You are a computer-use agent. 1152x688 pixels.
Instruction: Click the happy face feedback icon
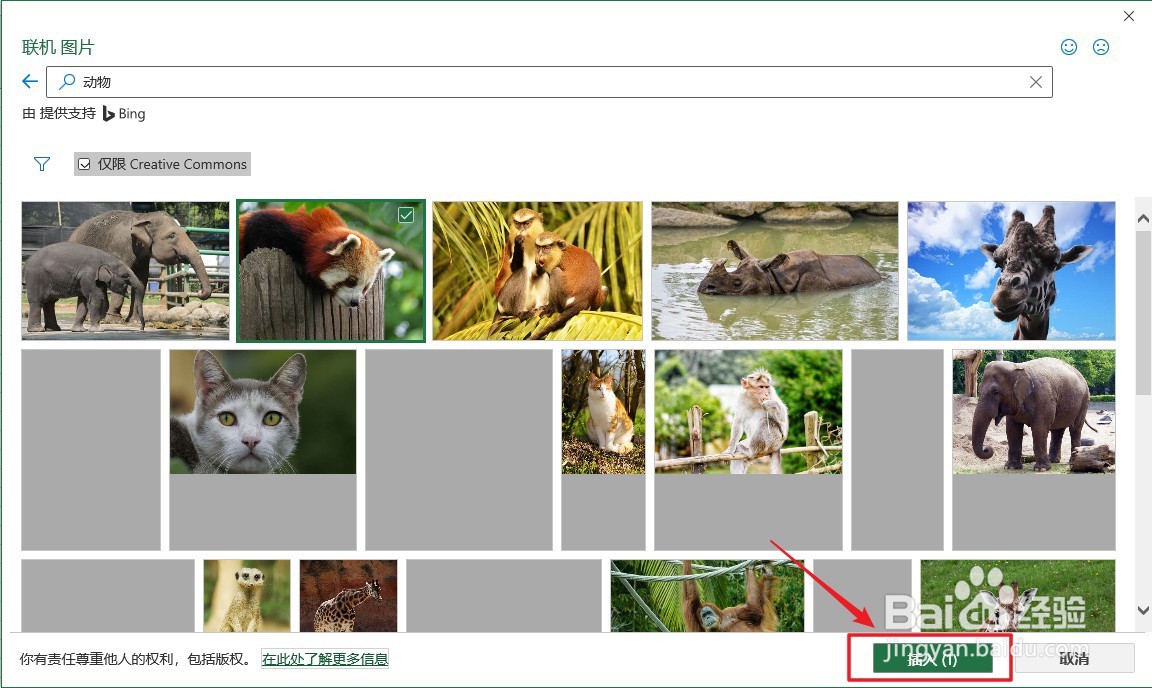[1069, 47]
